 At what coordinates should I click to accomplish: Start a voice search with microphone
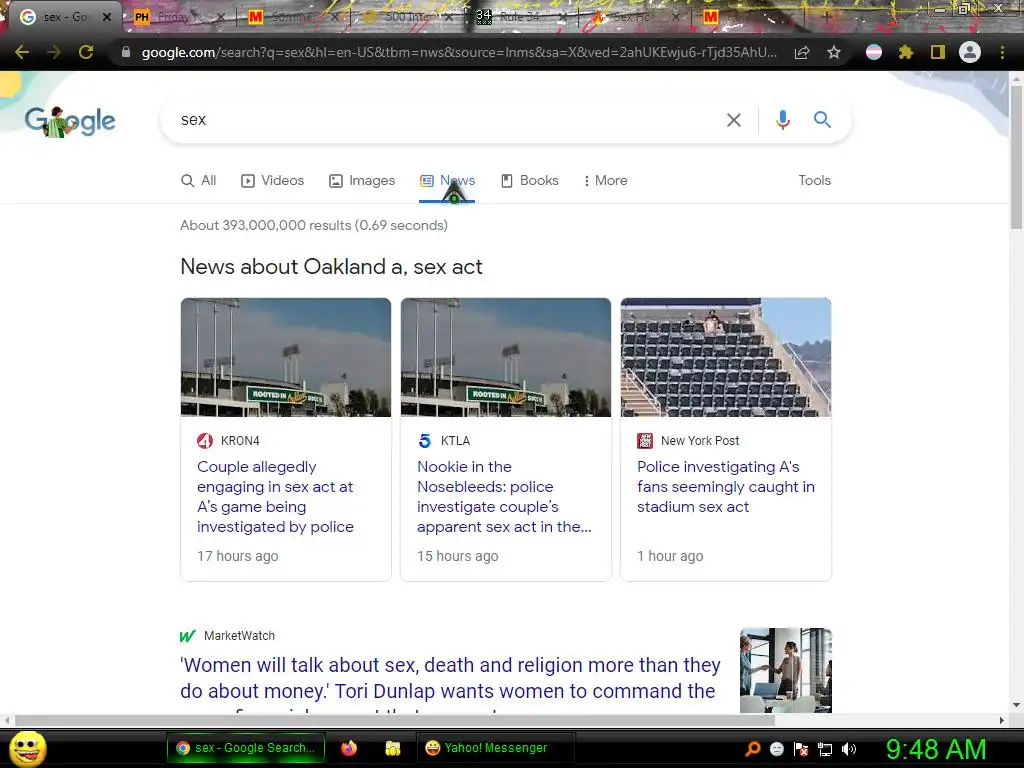[782, 120]
